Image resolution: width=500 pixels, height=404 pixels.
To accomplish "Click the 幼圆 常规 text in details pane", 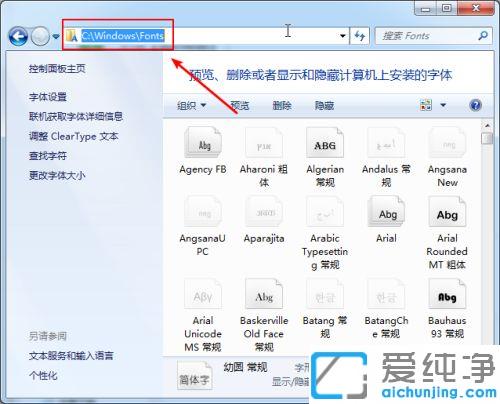I will click(245, 367).
